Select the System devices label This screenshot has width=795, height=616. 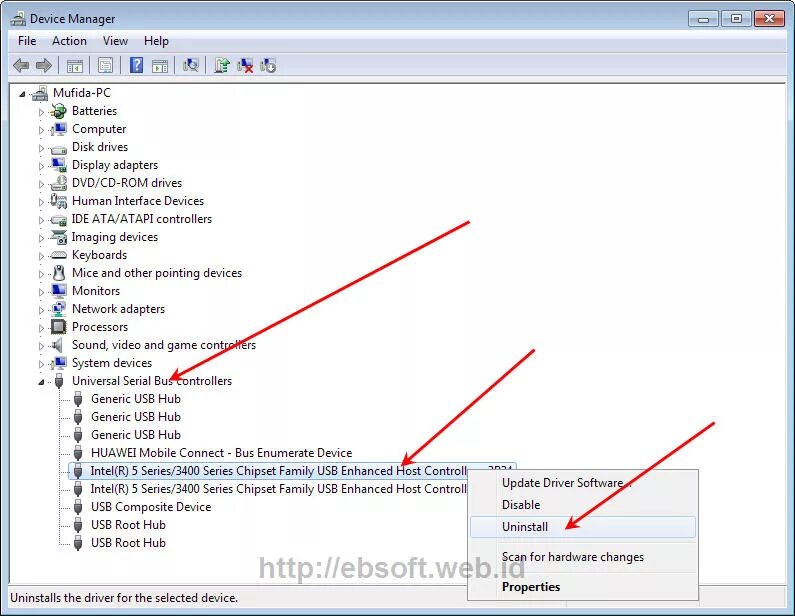[x=112, y=363]
